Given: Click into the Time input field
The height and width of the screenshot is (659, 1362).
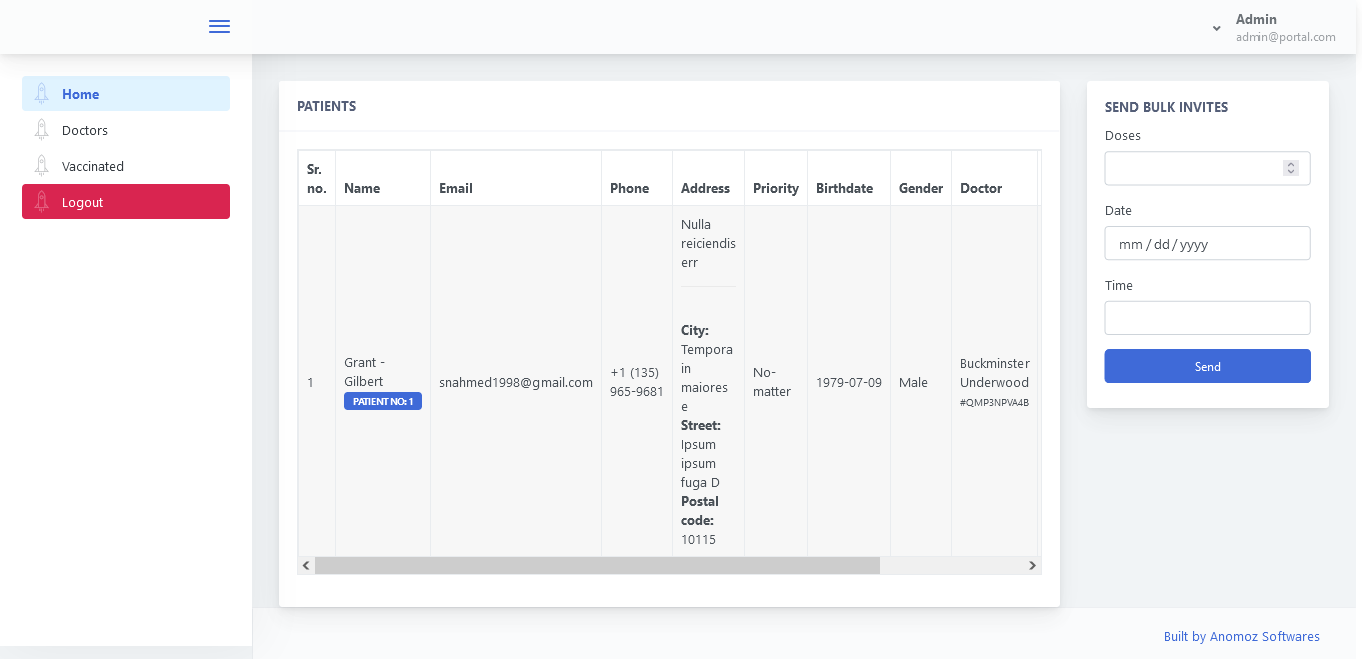Looking at the screenshot, I should tap(1207, 318).
